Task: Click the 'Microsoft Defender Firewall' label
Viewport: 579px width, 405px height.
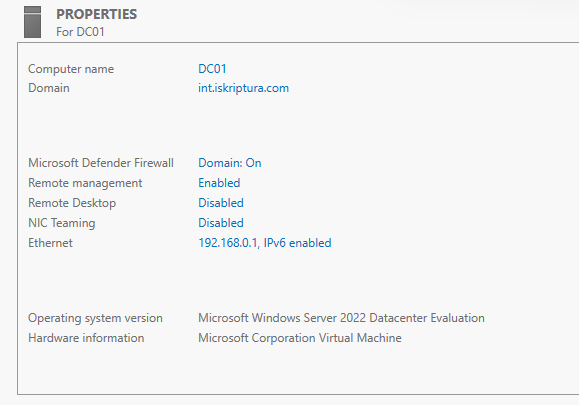Action: 101,163
